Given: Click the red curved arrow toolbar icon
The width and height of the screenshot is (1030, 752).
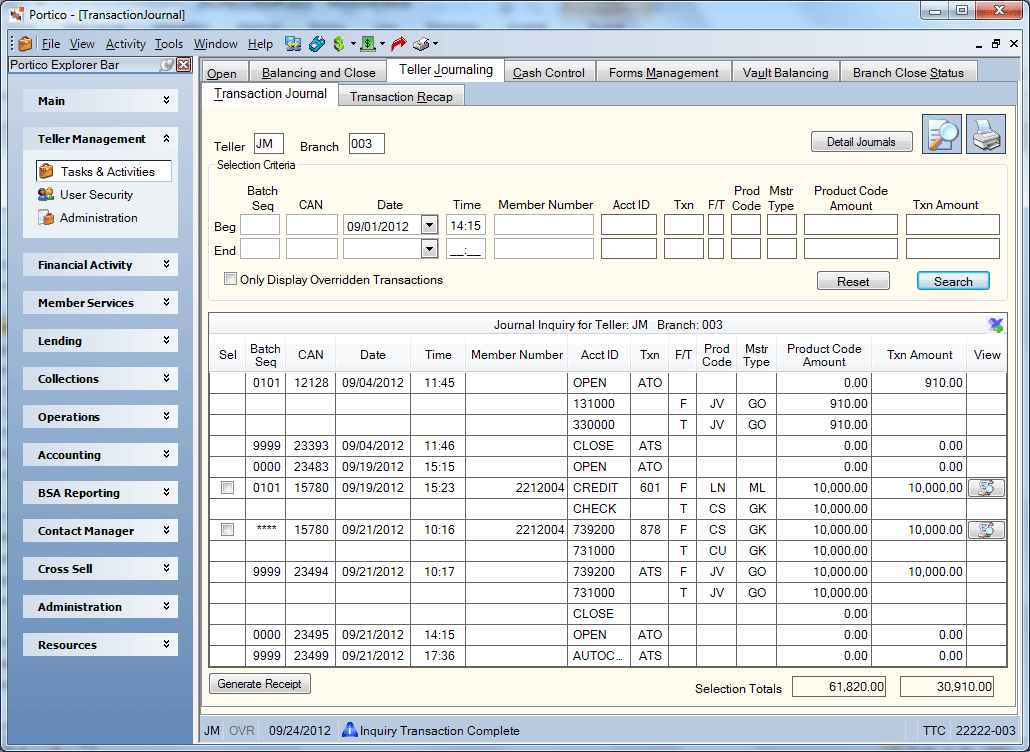Looking at the screenshot, I should [x=398, y=44].
